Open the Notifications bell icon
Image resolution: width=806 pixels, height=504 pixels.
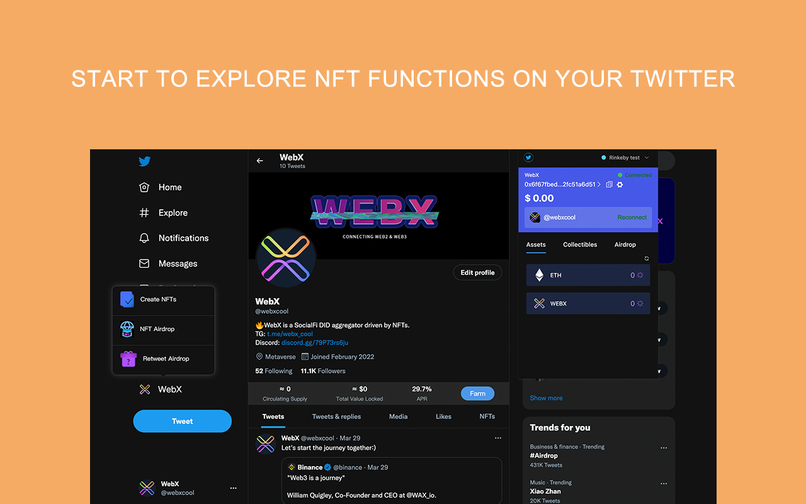pos(144,238)
